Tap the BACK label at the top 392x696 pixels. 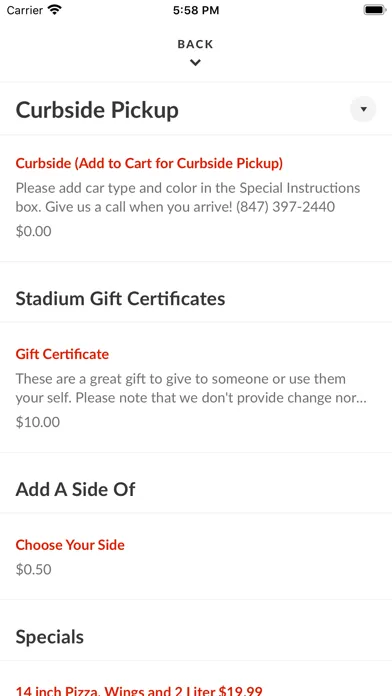coord(195,44)
